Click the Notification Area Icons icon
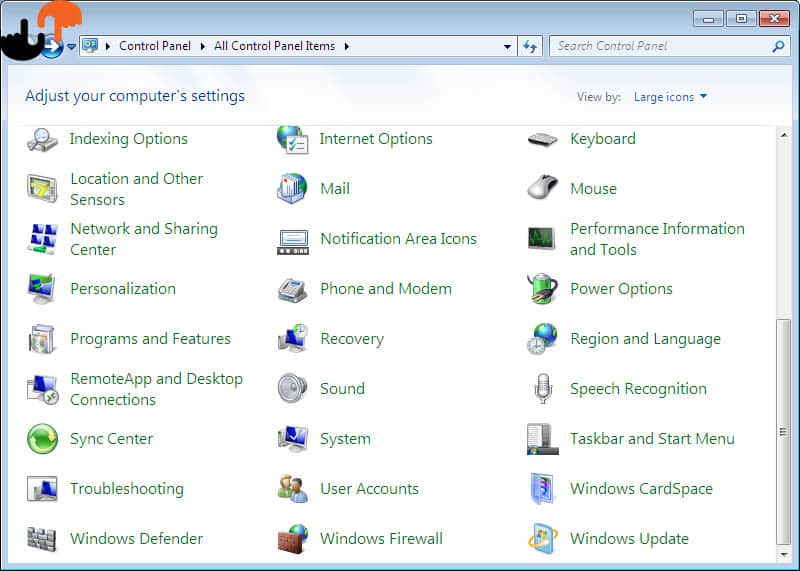 pyautogui.click(x=293, y=242)
